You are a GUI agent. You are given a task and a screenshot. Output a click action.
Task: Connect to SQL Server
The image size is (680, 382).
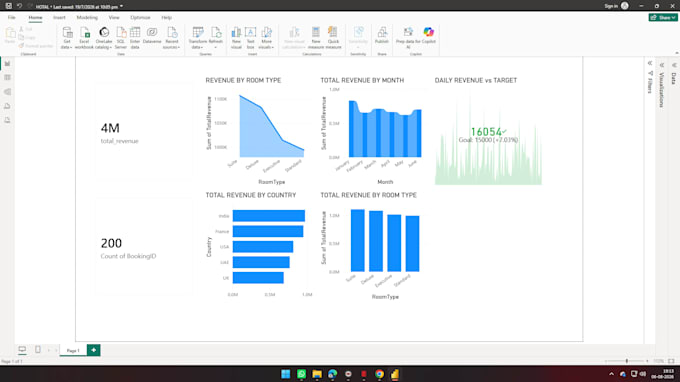coord(121,38)
